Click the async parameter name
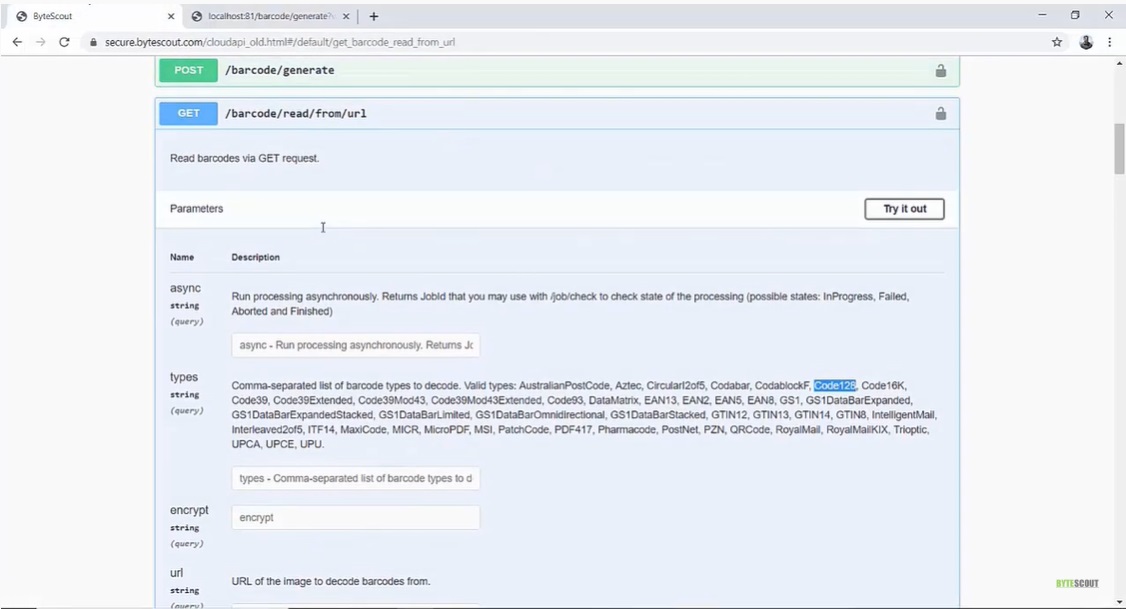1126x609 pixels. (x=185, y=288)
